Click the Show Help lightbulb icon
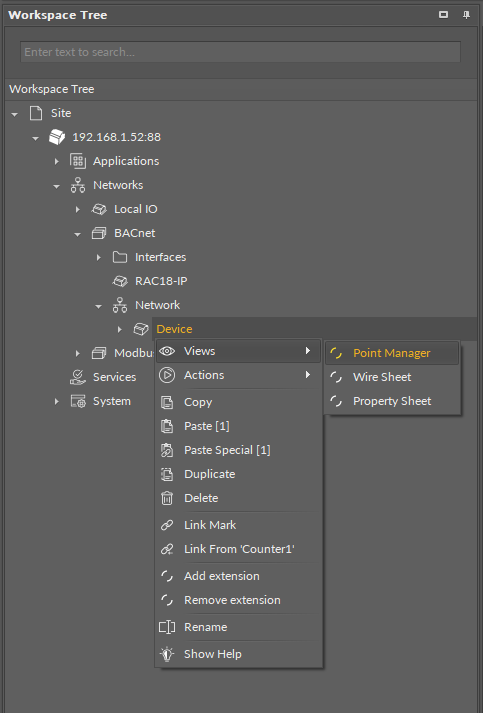This screenshot has height=713, width=483. click(167, 654)
